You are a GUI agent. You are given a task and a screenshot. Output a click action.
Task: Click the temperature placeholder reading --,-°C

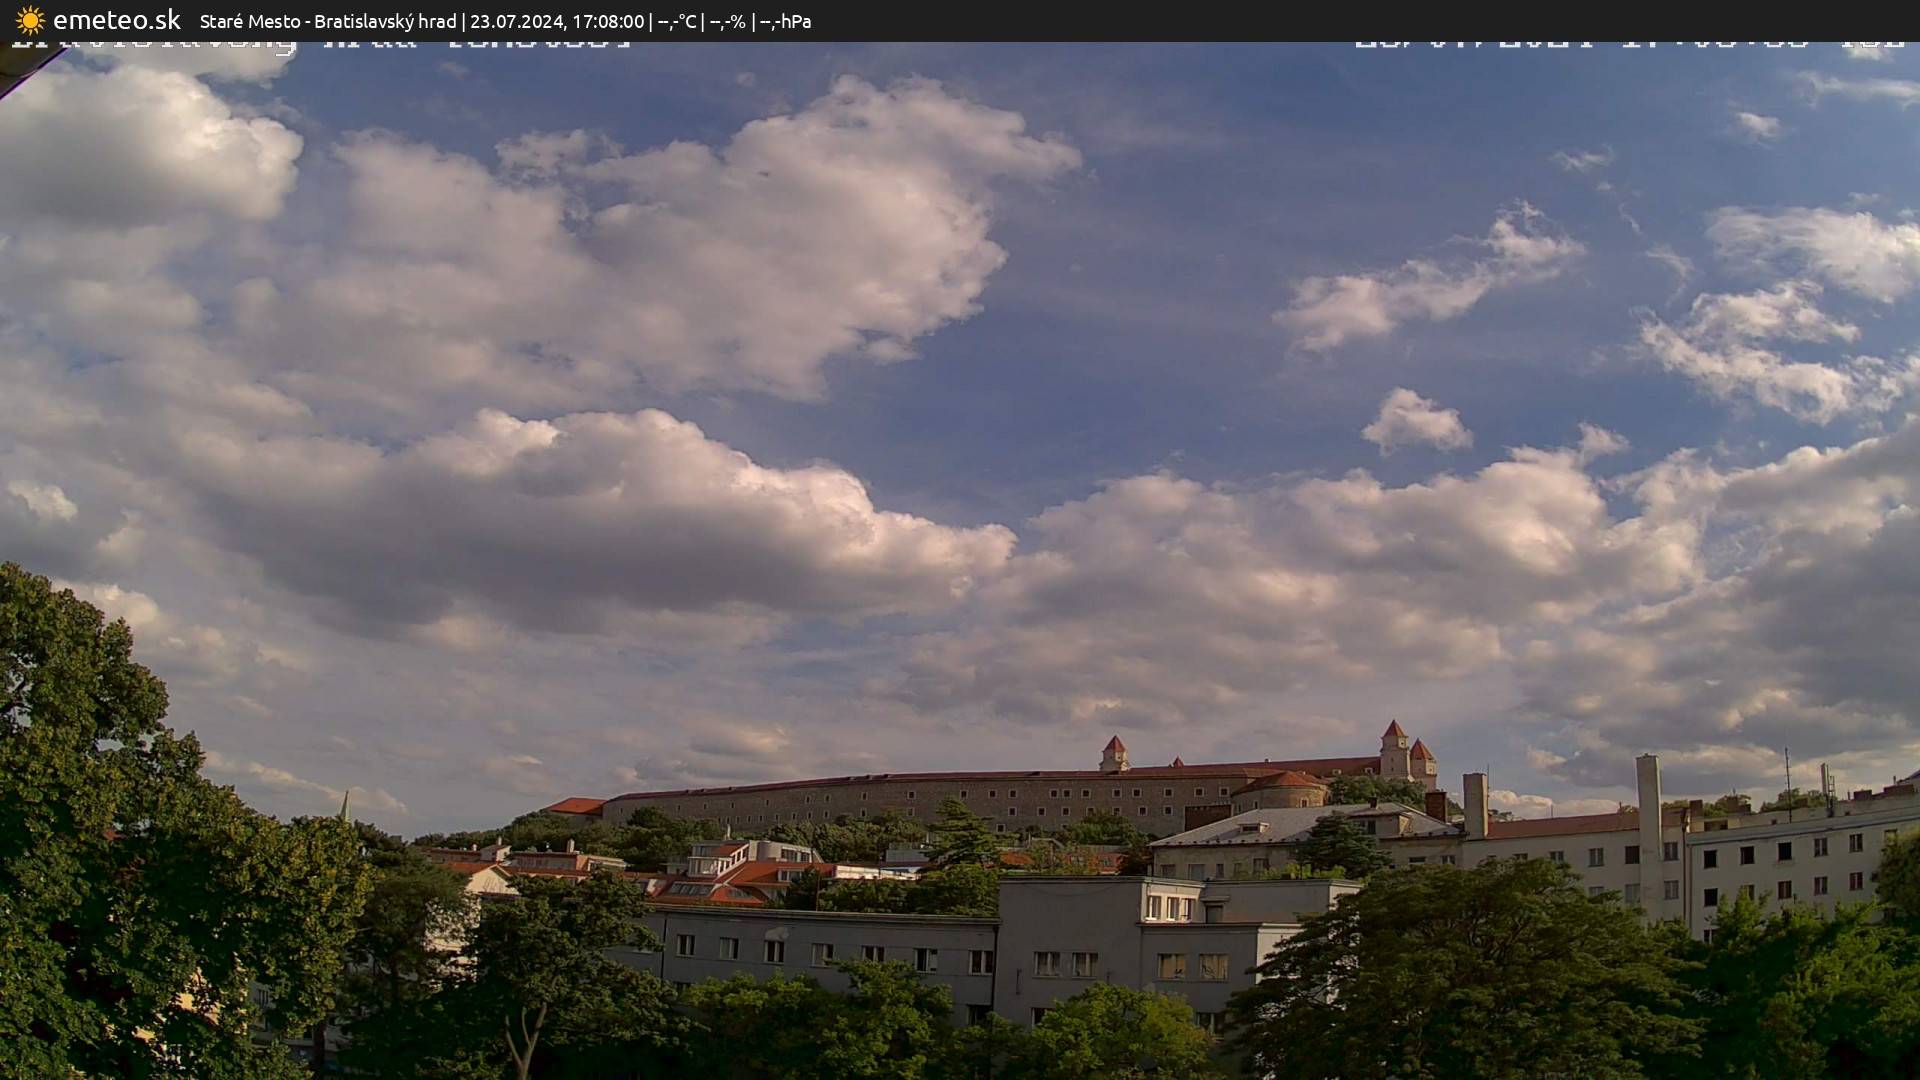pos(677,20)
